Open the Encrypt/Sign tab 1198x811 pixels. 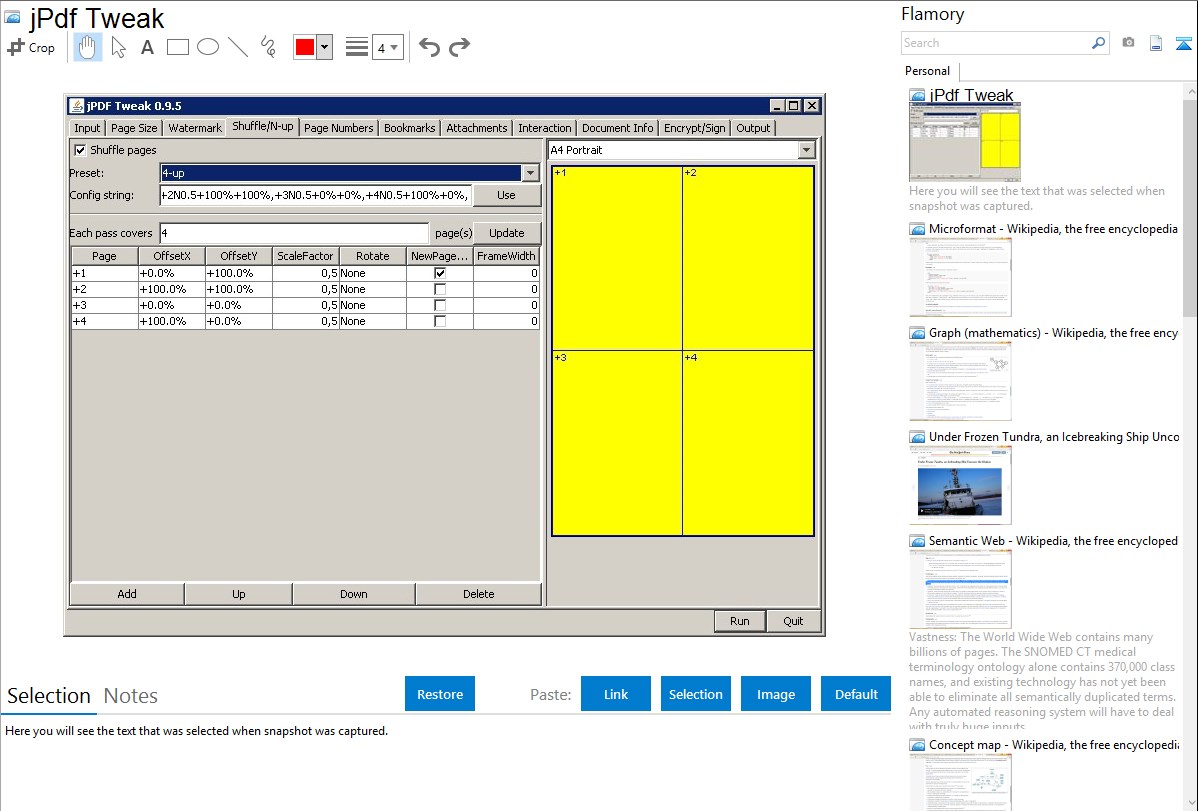click(x=695, y=128)
